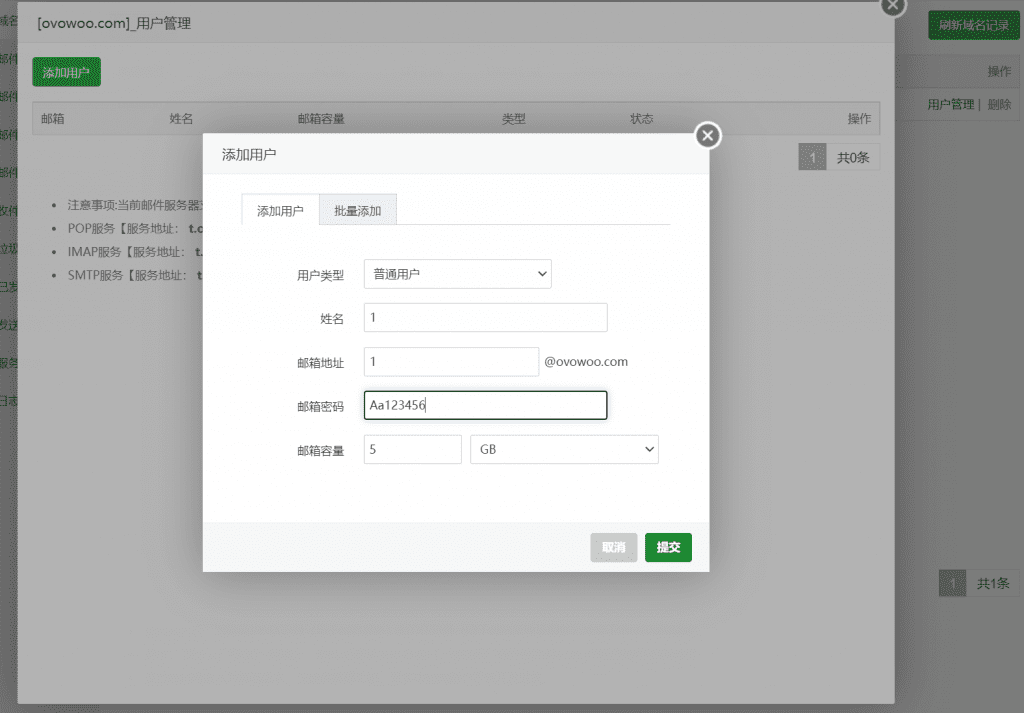Click the 刷新域名记录 button
Screen dimensions: 1024x713
972,25
